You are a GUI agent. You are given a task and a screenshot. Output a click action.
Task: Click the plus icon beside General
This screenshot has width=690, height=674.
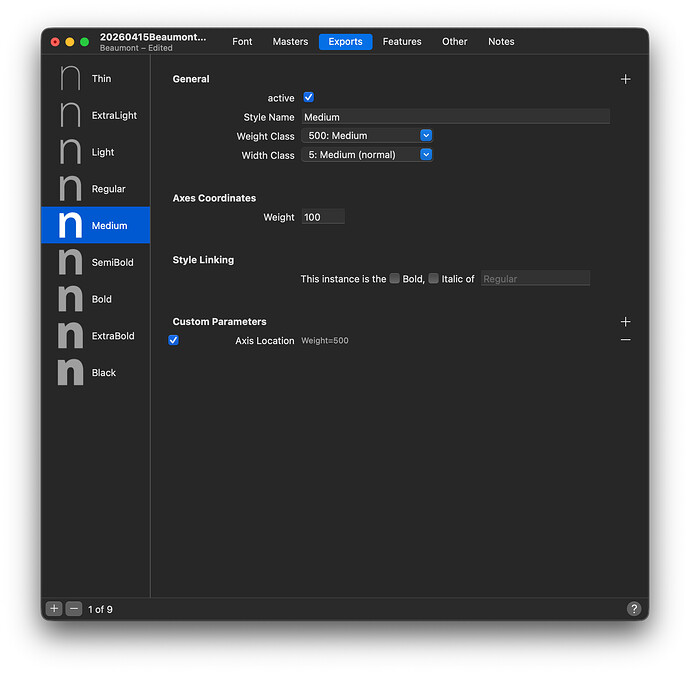click(x=625, y=79)
